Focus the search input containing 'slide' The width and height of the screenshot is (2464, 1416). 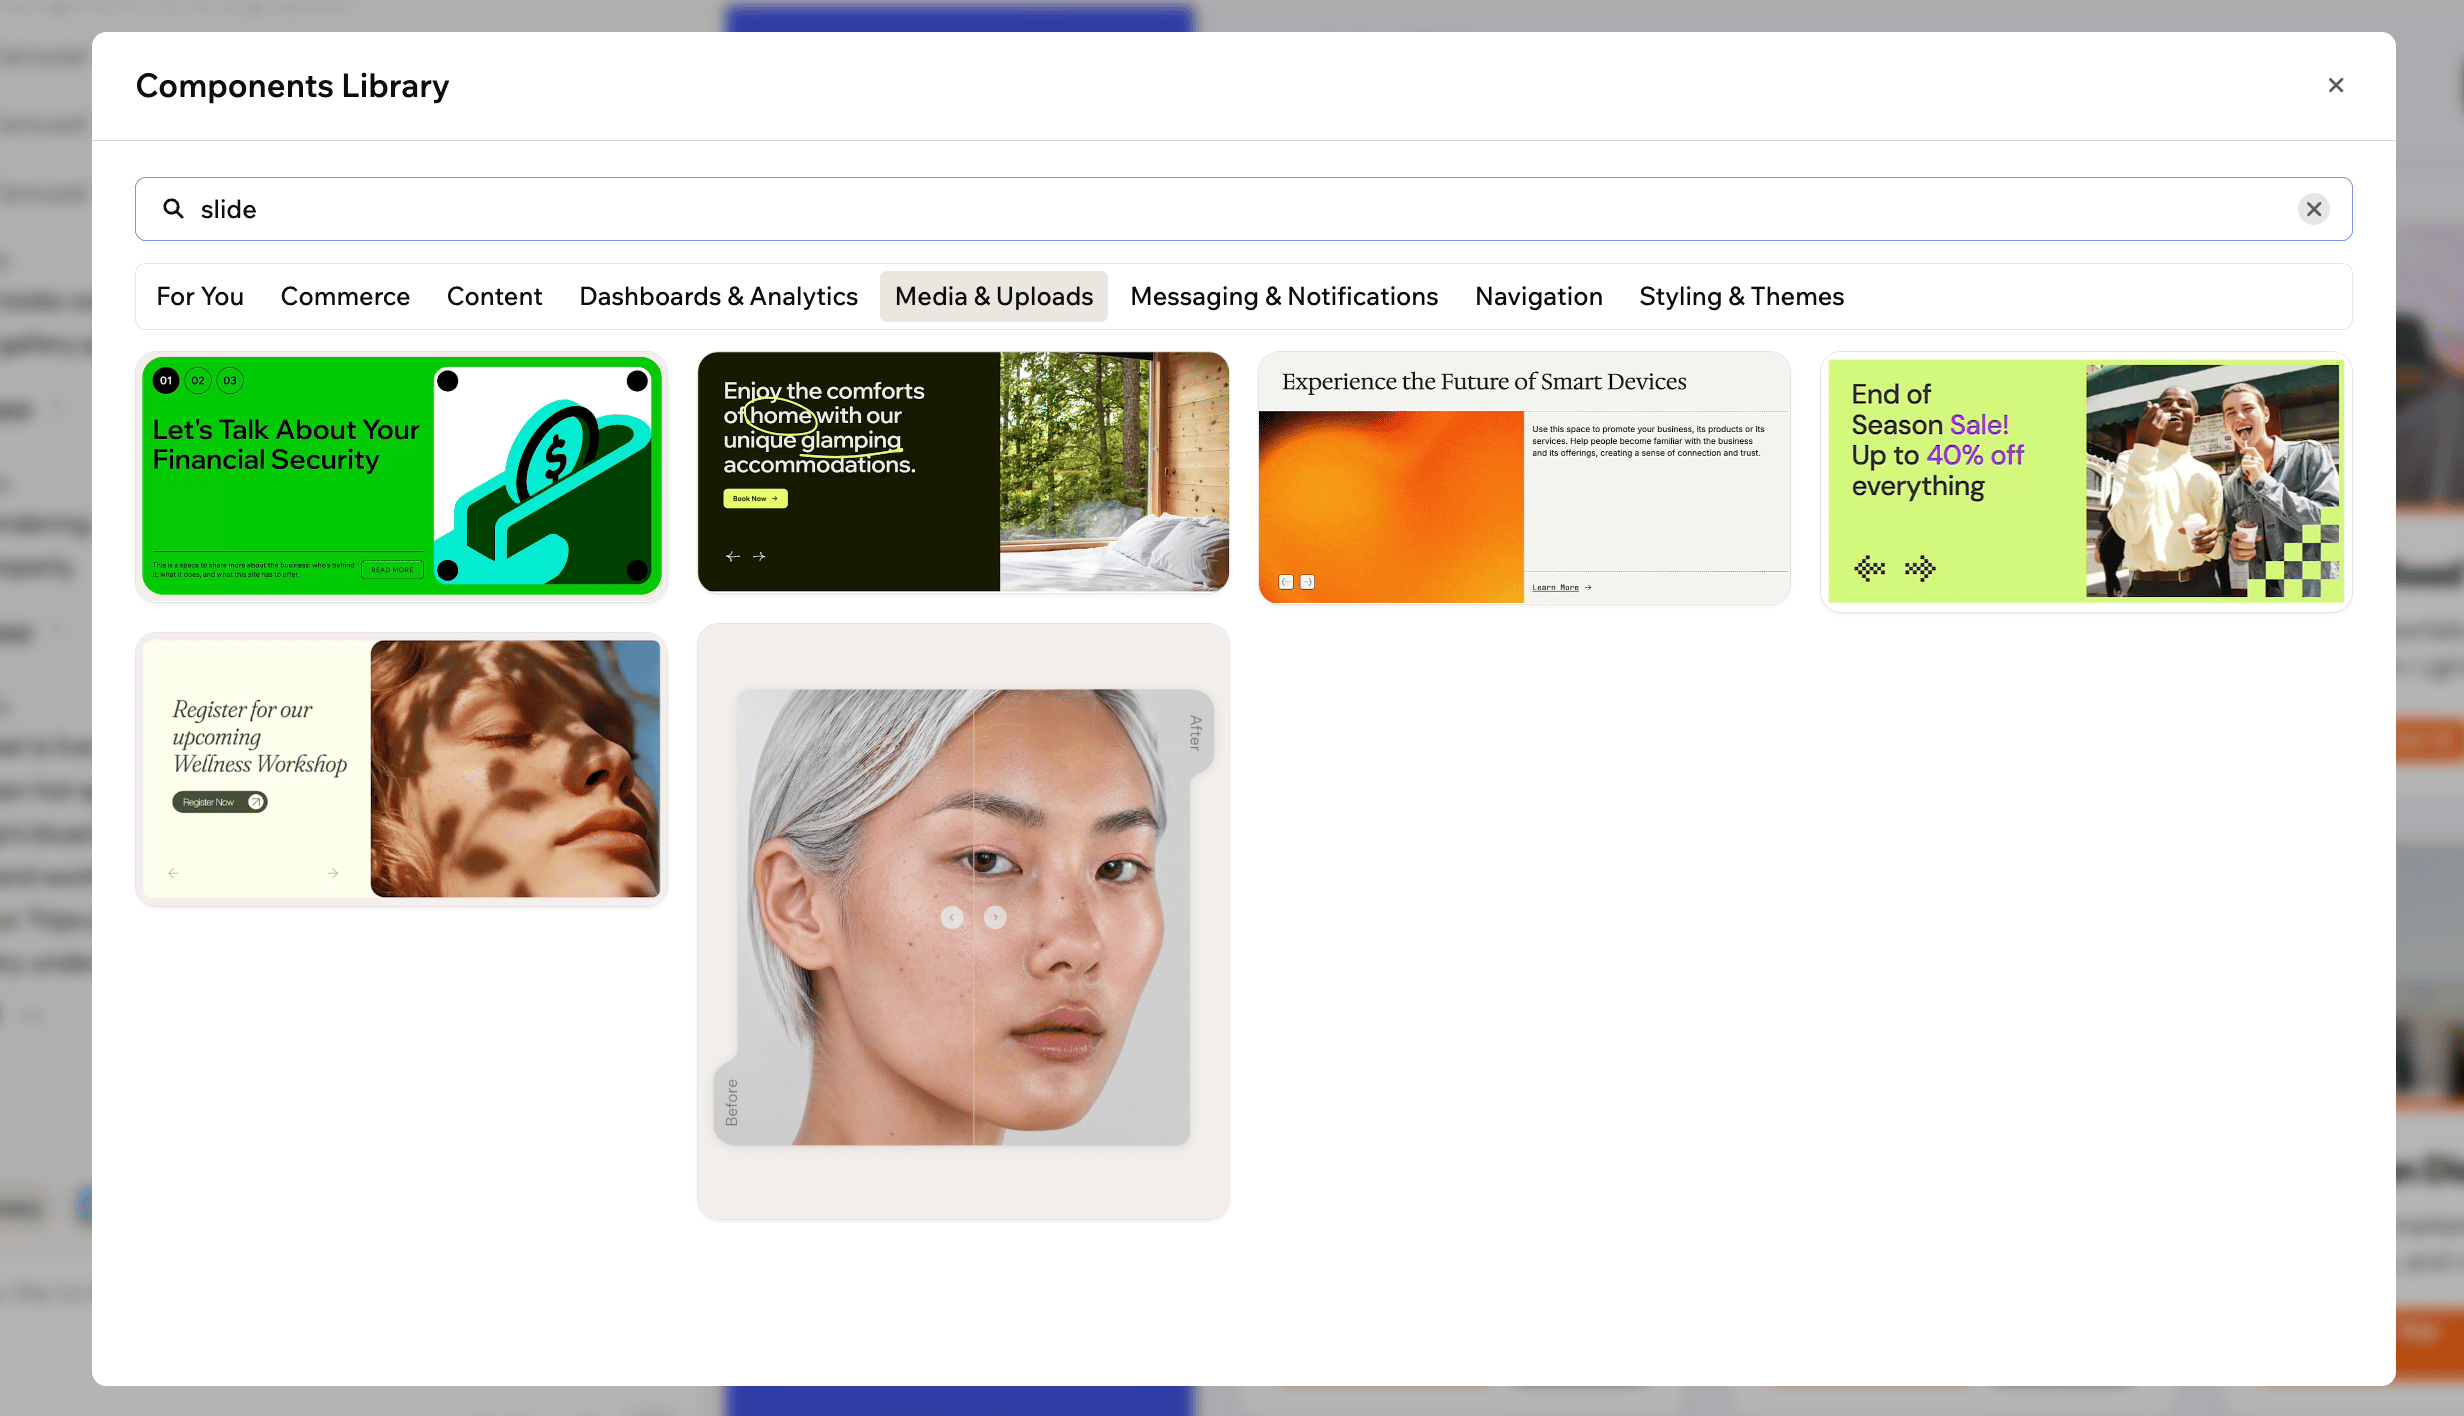pyautogui.click(x=1243, y=209)
